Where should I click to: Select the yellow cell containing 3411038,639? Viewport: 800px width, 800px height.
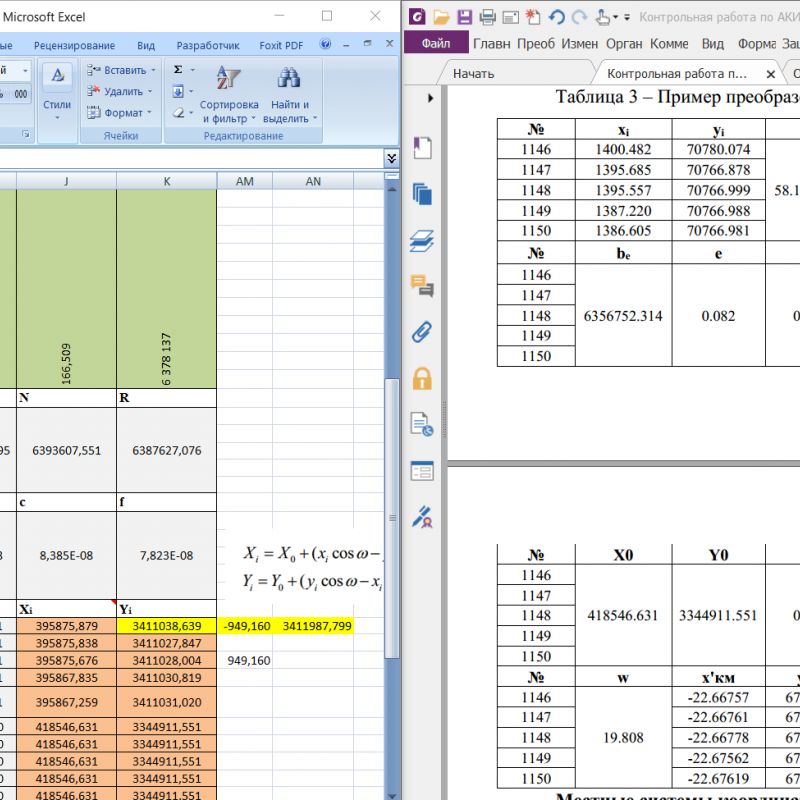pos(166,626)
